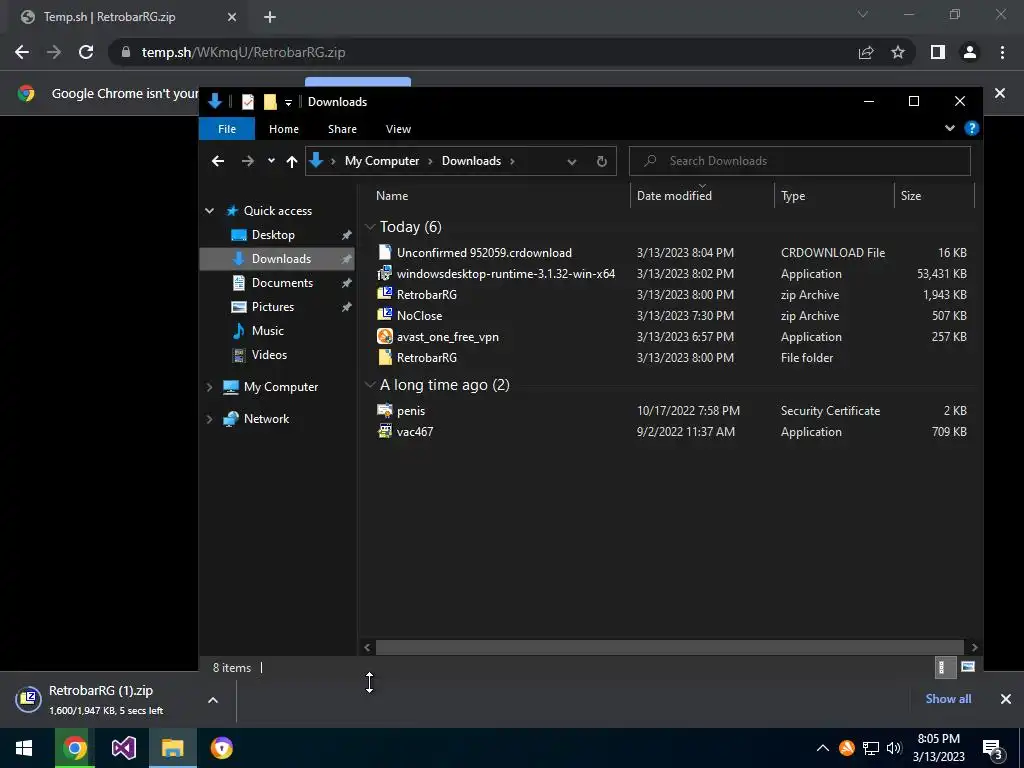Screen dimensions: 1024x768
Task: Open Chrome three-dot menu
Action: coord(1002,52)
